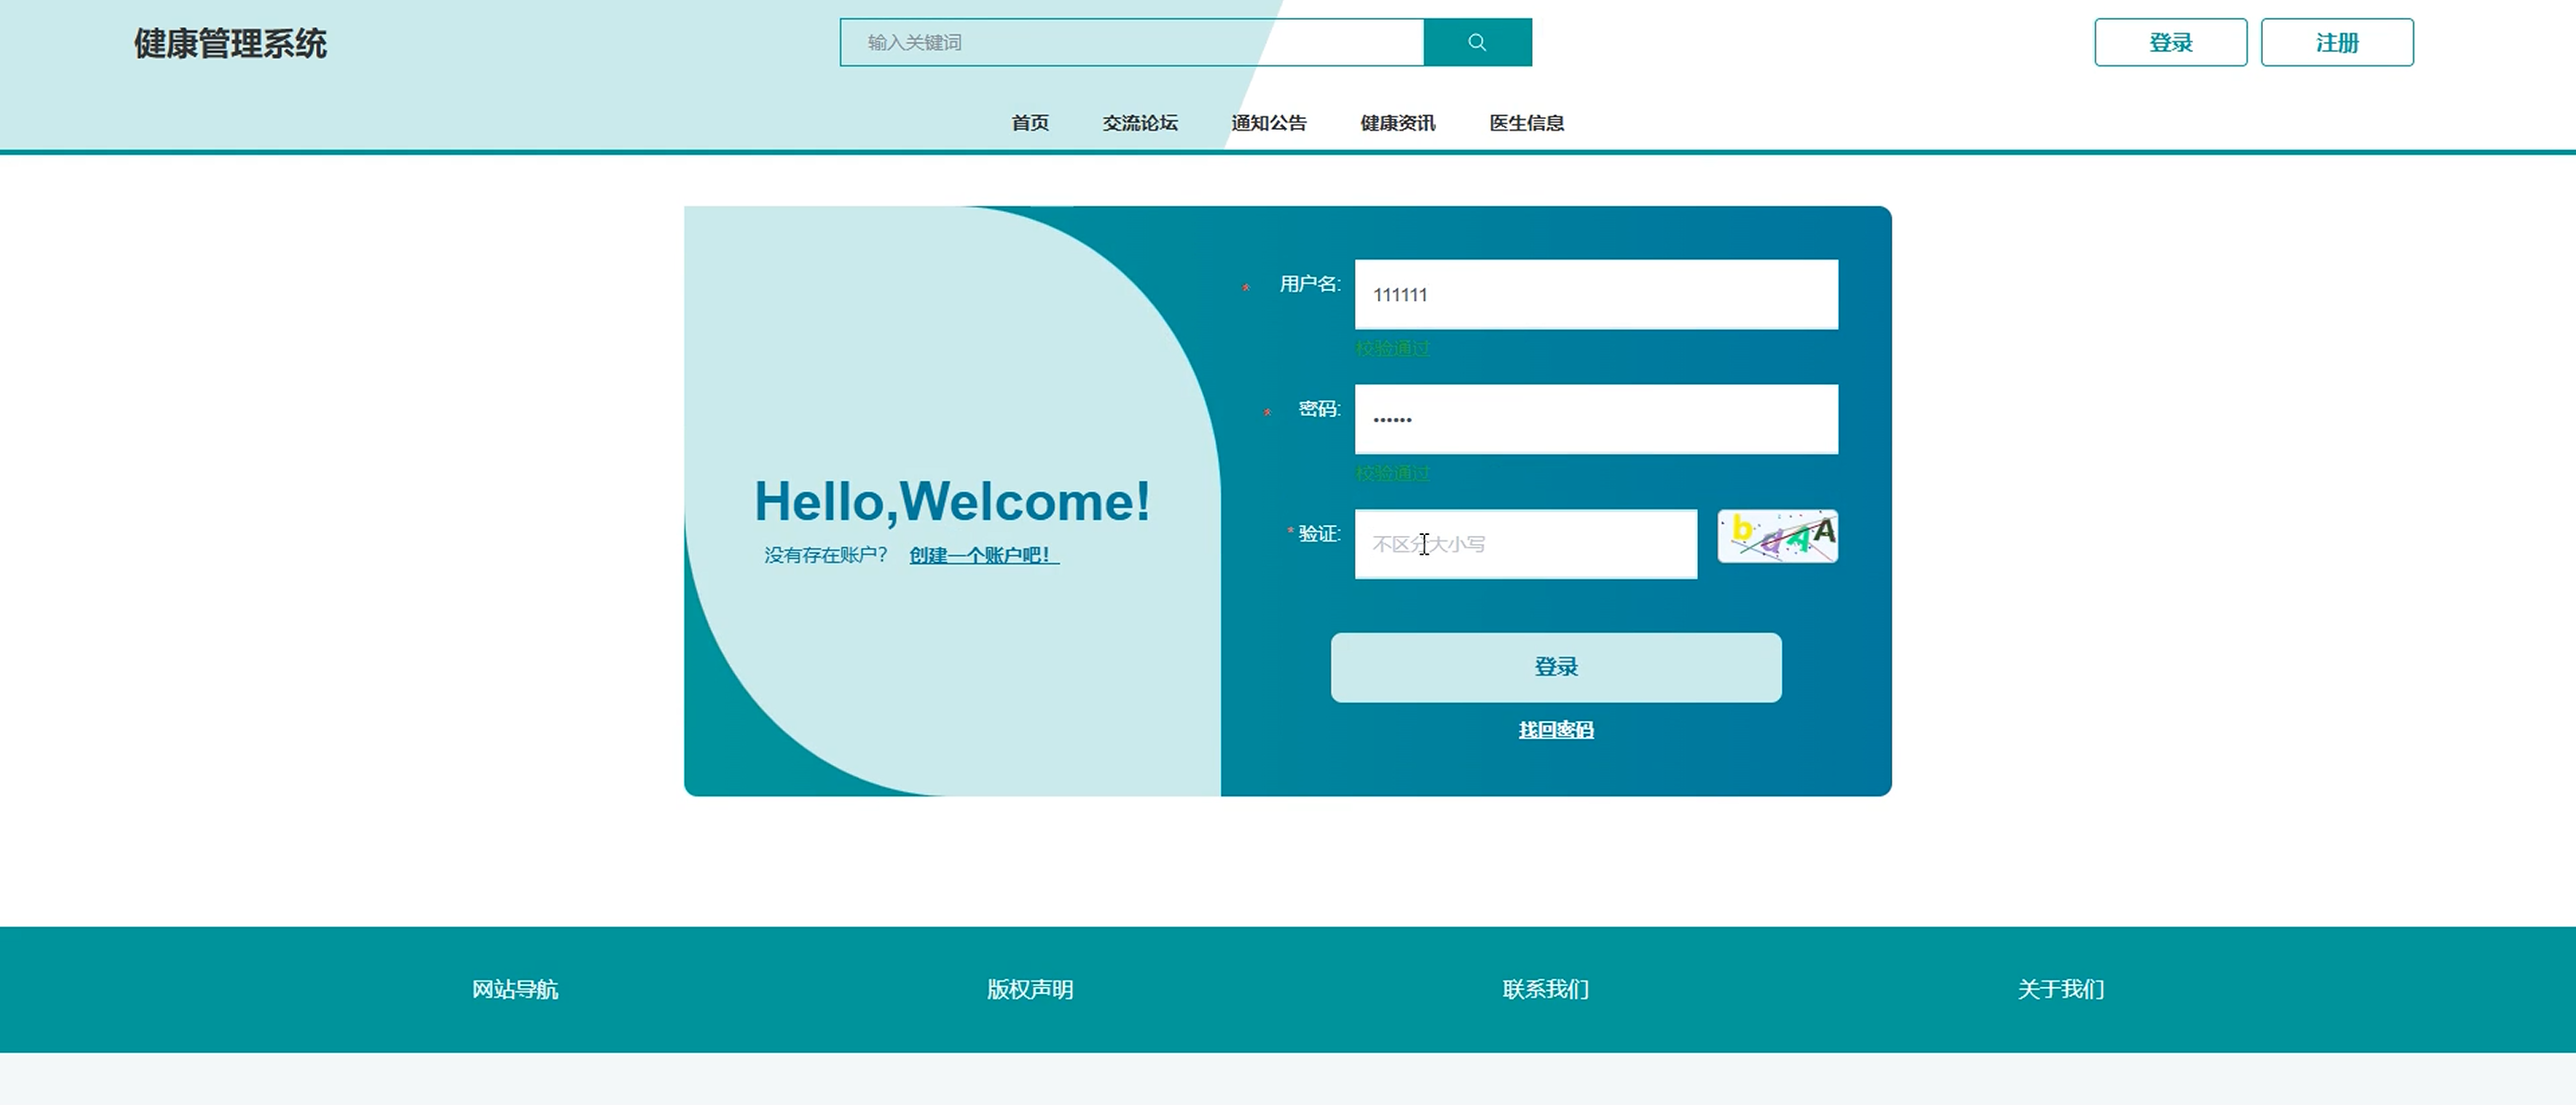Open 通知公告 announcements menu item
Screen dimensions: 2576x1105
point(1268,123)
